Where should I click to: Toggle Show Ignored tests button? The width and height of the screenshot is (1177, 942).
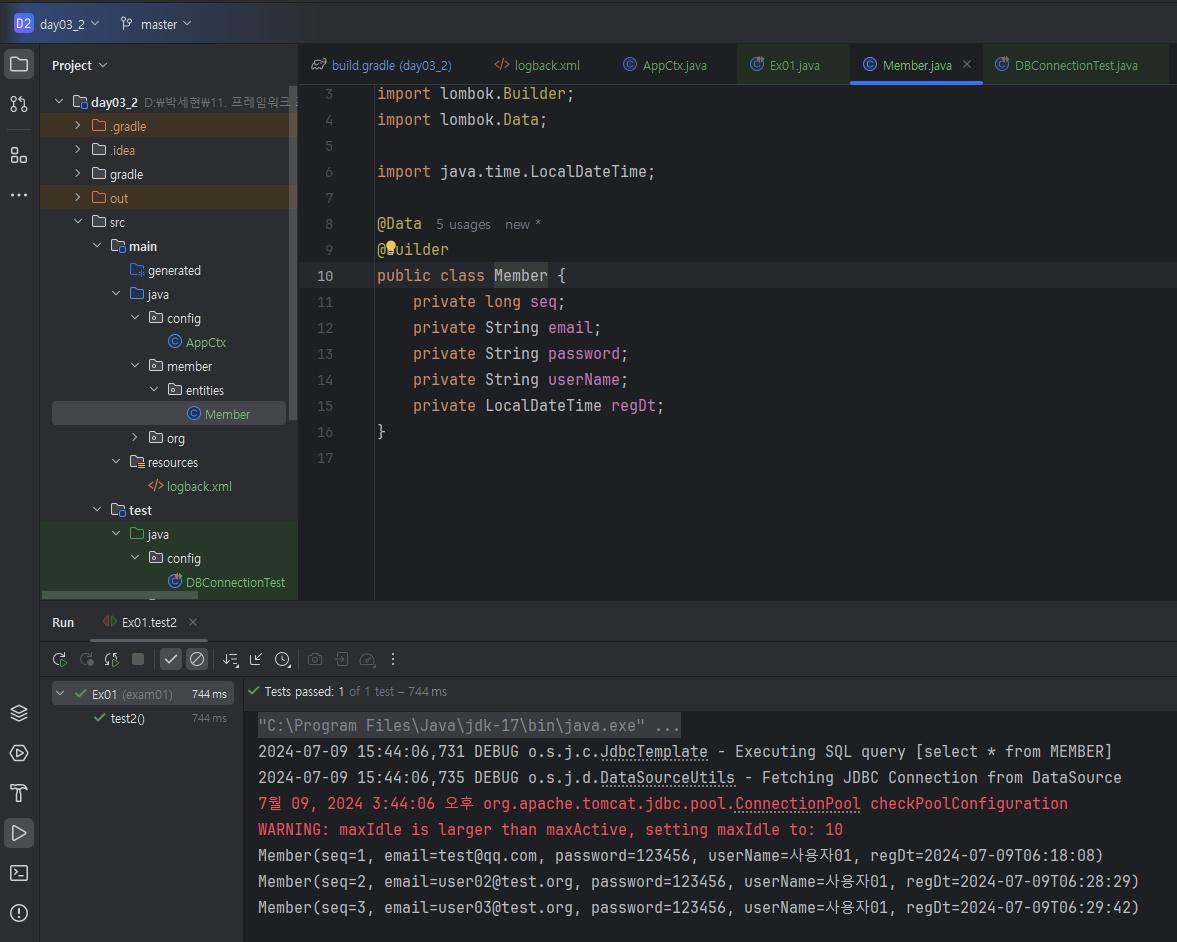pyautogui.click(x=197, y=659)
